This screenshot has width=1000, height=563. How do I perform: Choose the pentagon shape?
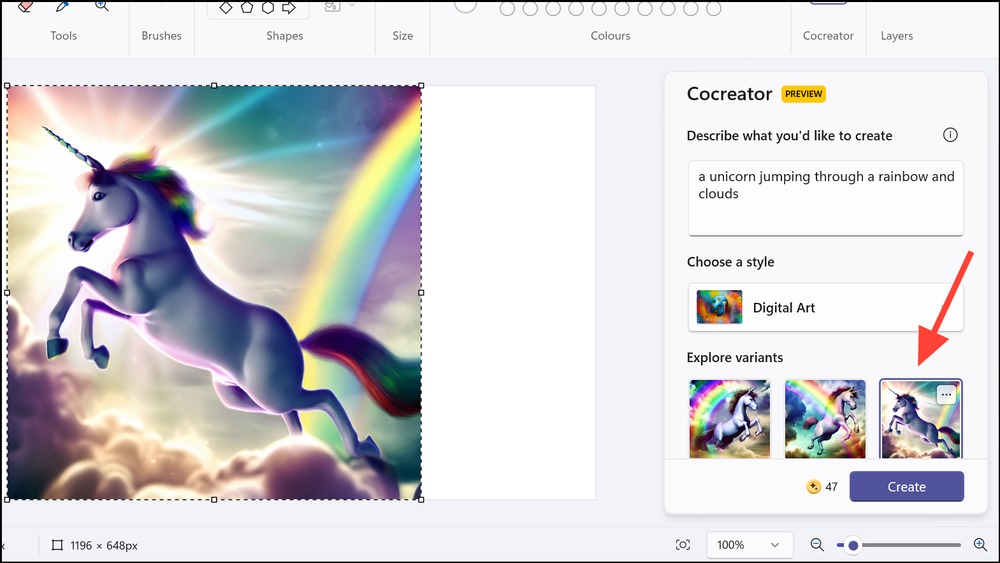[x=247, y=8]
